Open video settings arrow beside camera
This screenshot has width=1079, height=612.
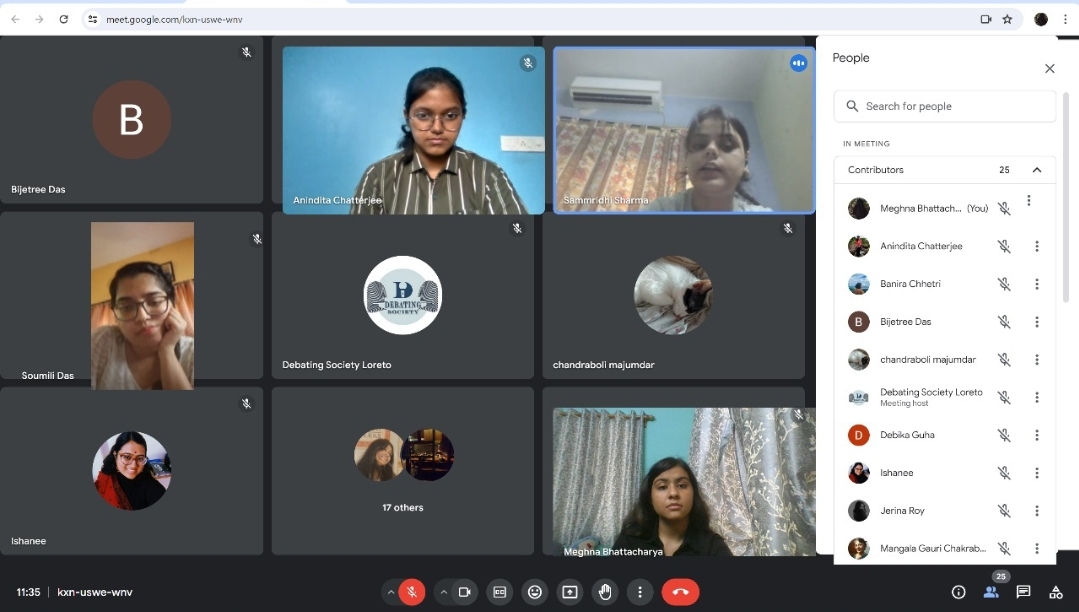tap(443, 592)
